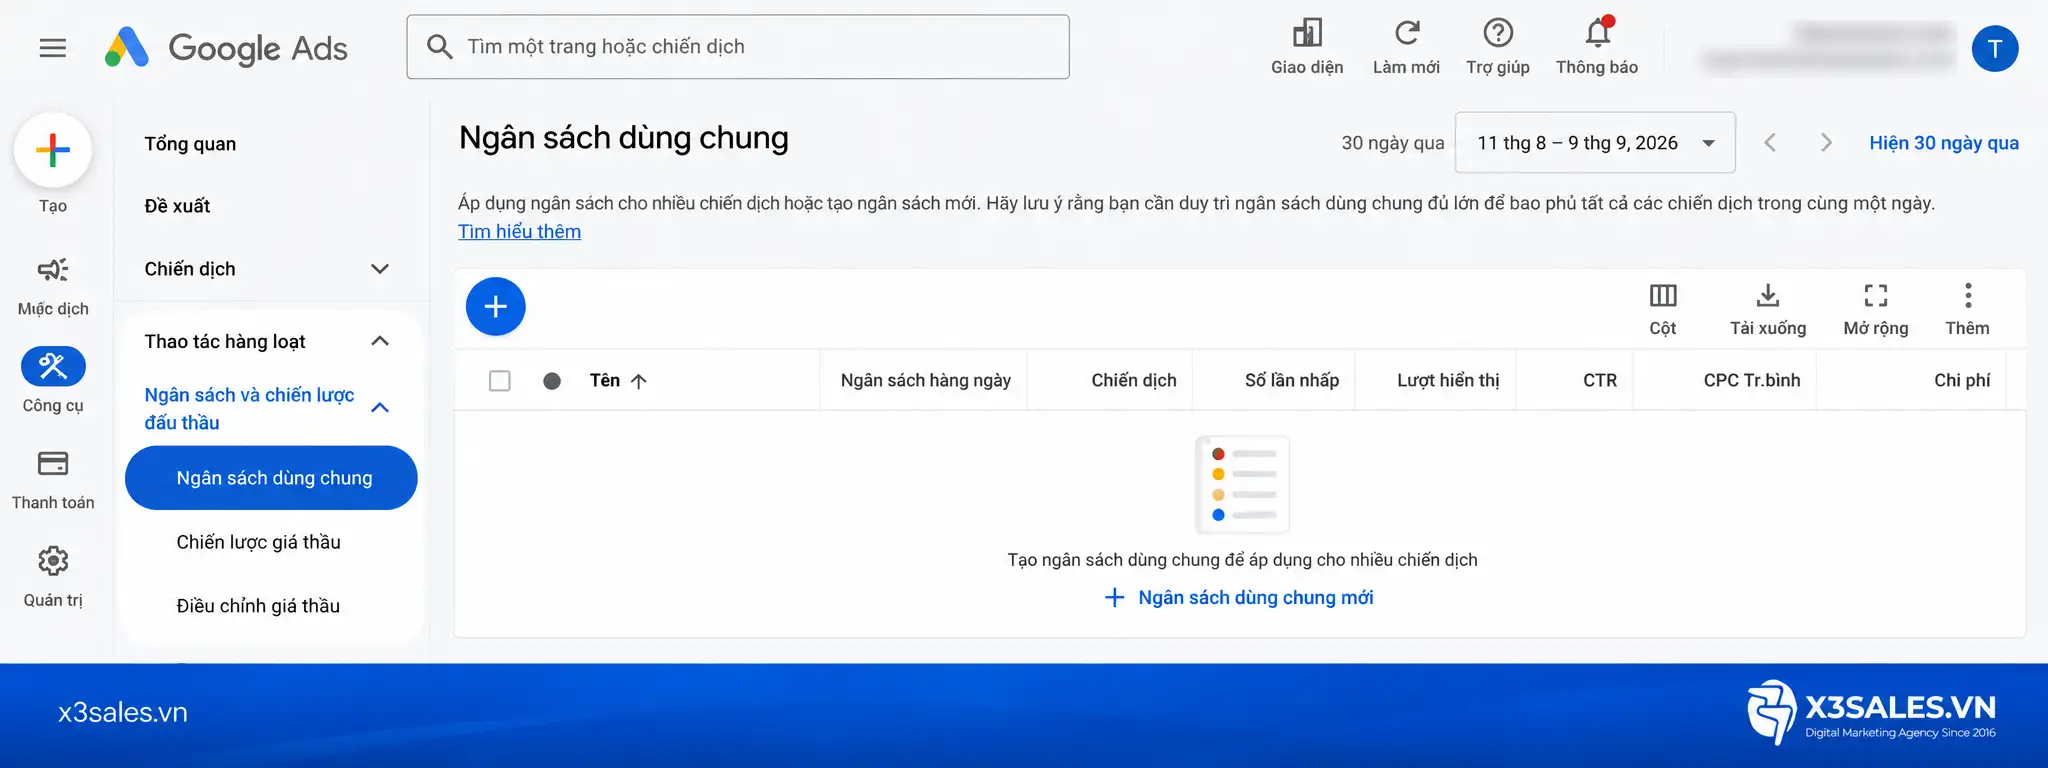Focus the campaign search field
This screenshot has height=768, width=2048.
pos(738,47)
